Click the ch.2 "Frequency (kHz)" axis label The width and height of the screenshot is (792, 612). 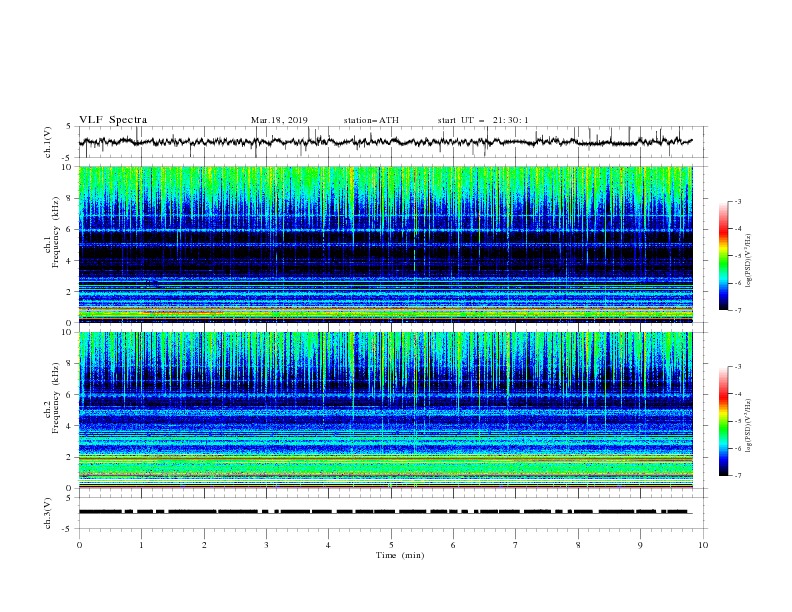coord(55,398)
